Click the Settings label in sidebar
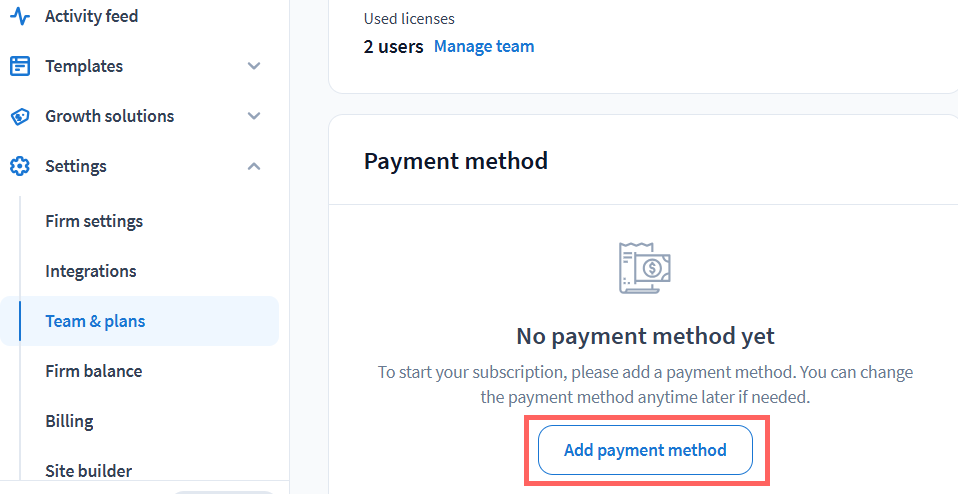This screenshot has height=494, width=958. pos(76,166)
